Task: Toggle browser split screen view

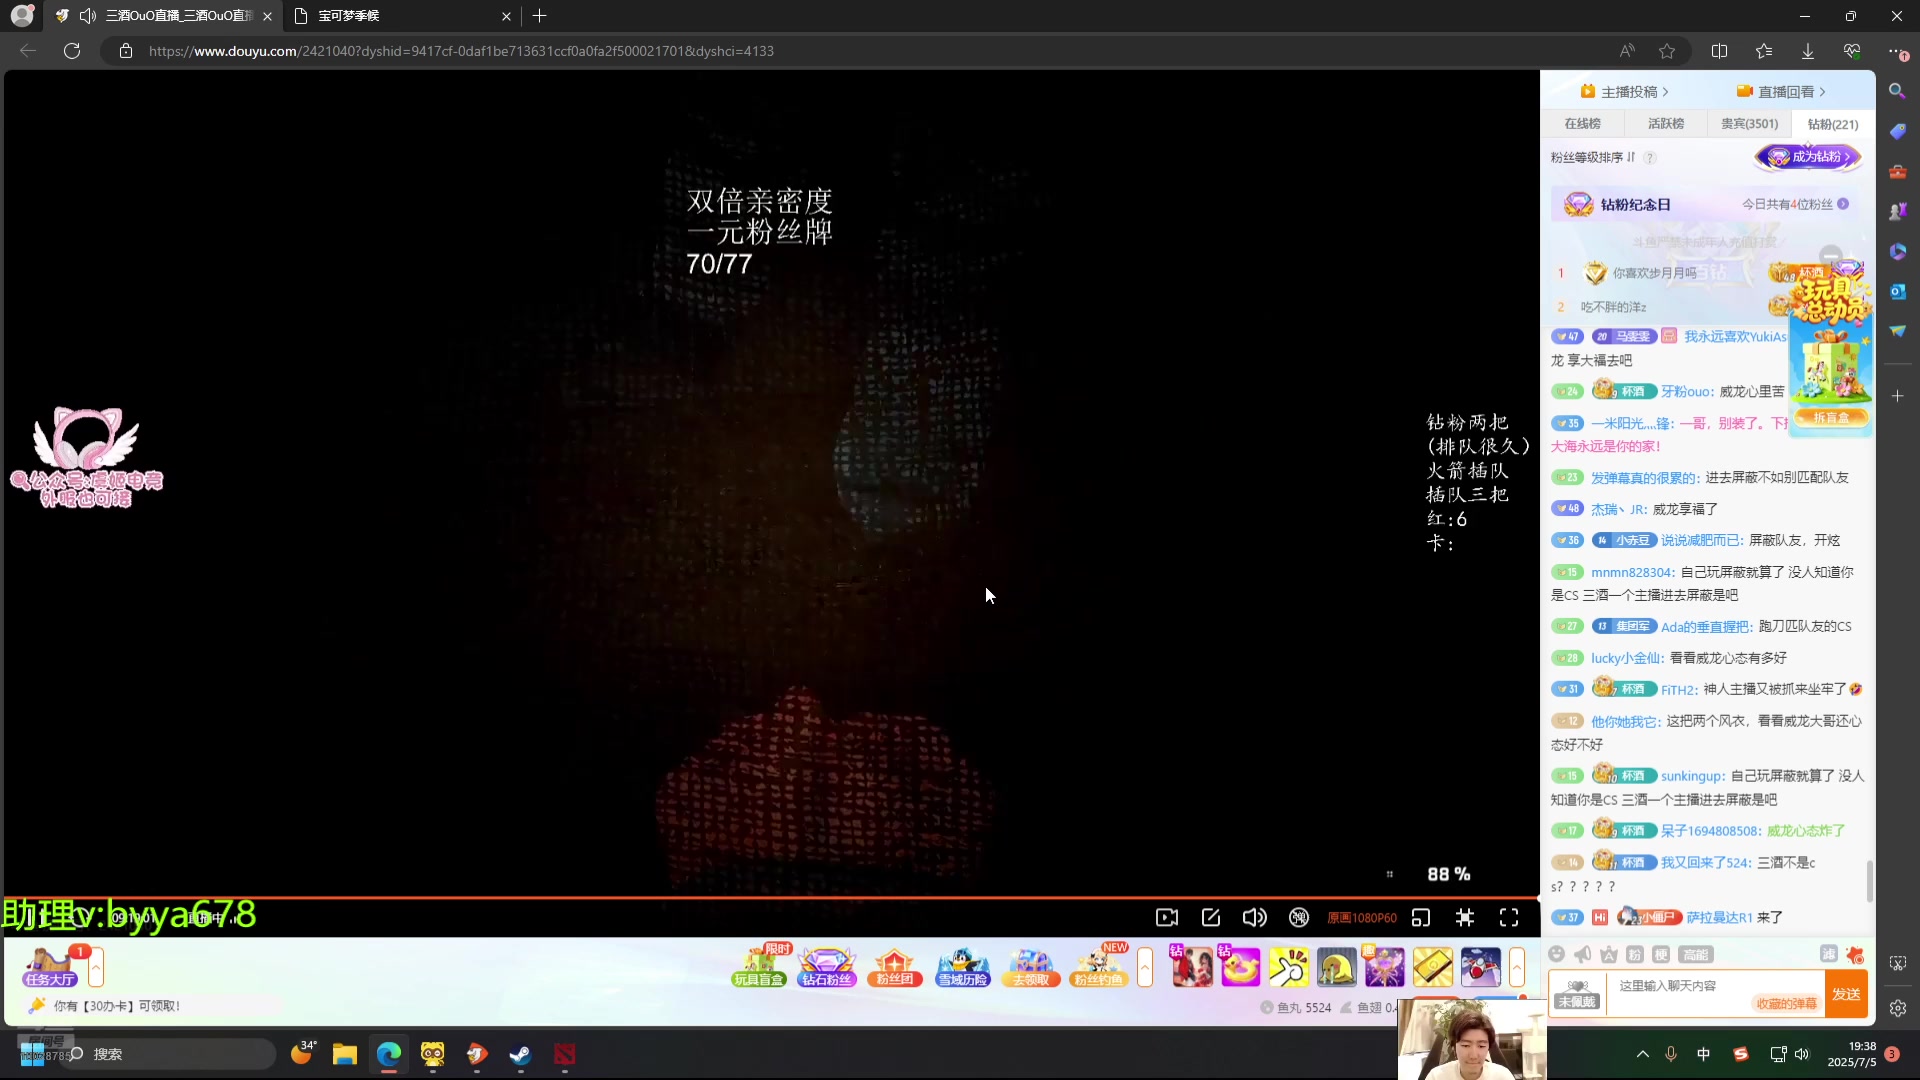Action: (1720, 51)
